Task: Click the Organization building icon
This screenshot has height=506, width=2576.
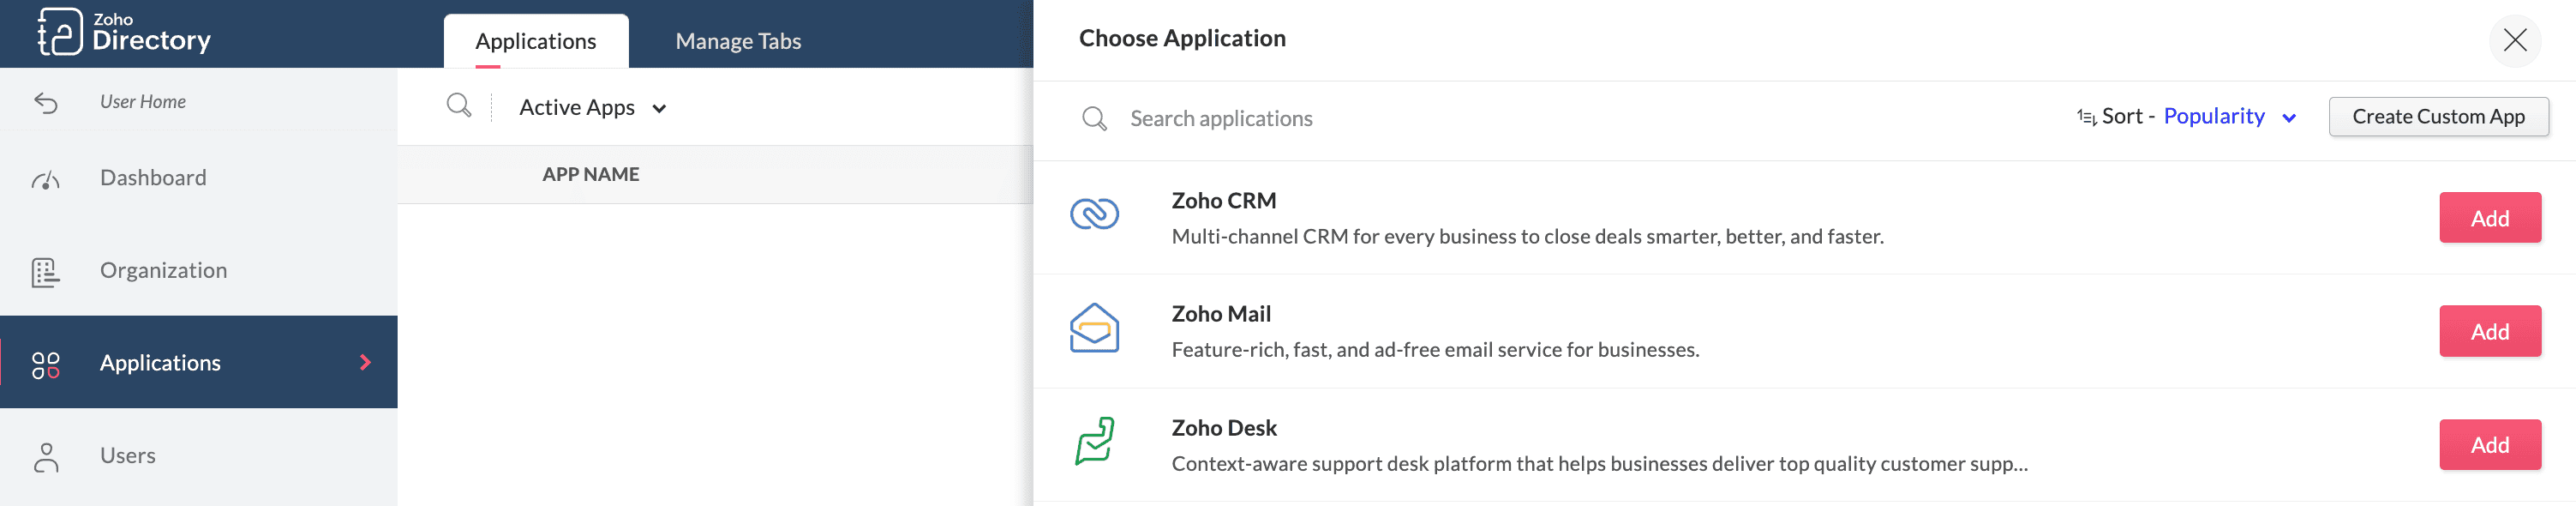Action: click(x=46, y=271)
